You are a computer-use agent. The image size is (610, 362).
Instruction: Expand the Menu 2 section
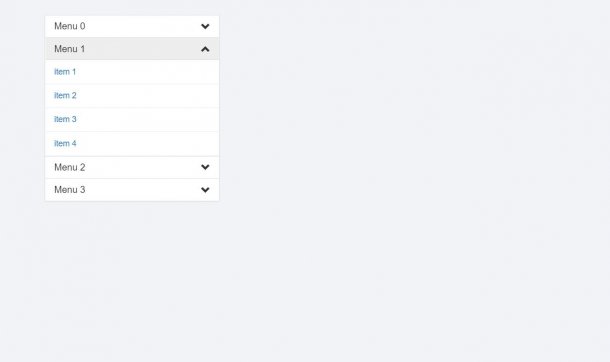coord(132,168)
